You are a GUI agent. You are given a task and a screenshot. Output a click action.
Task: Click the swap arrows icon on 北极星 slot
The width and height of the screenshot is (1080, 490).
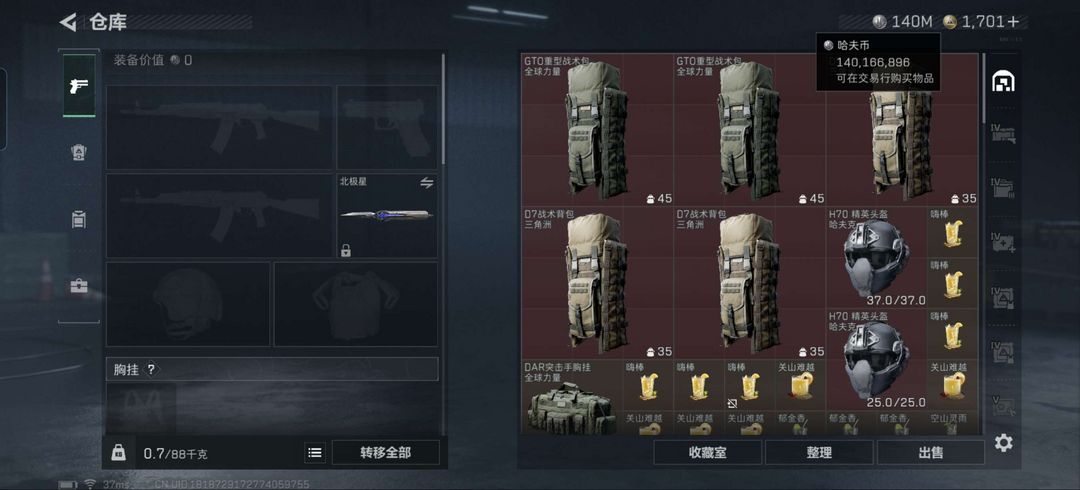pos(427,183)
